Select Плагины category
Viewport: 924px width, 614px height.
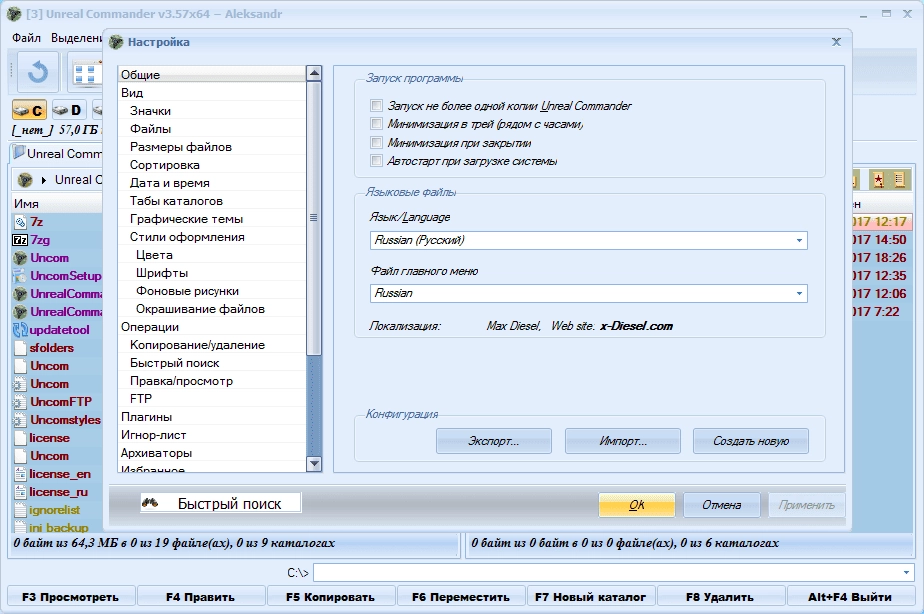tap(212, 417)
